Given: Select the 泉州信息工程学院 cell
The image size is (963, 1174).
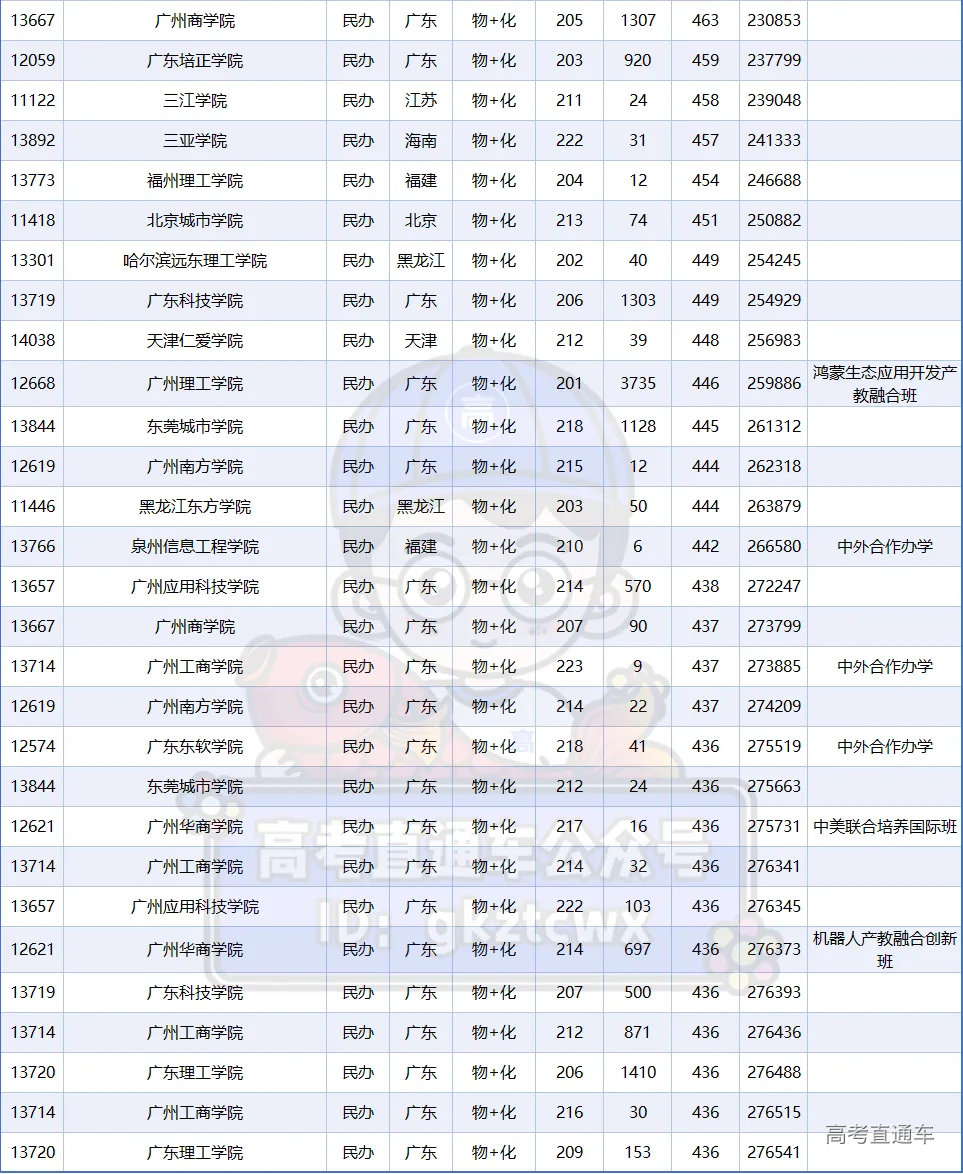Looking at the screenshot, I should click(195, 547).
